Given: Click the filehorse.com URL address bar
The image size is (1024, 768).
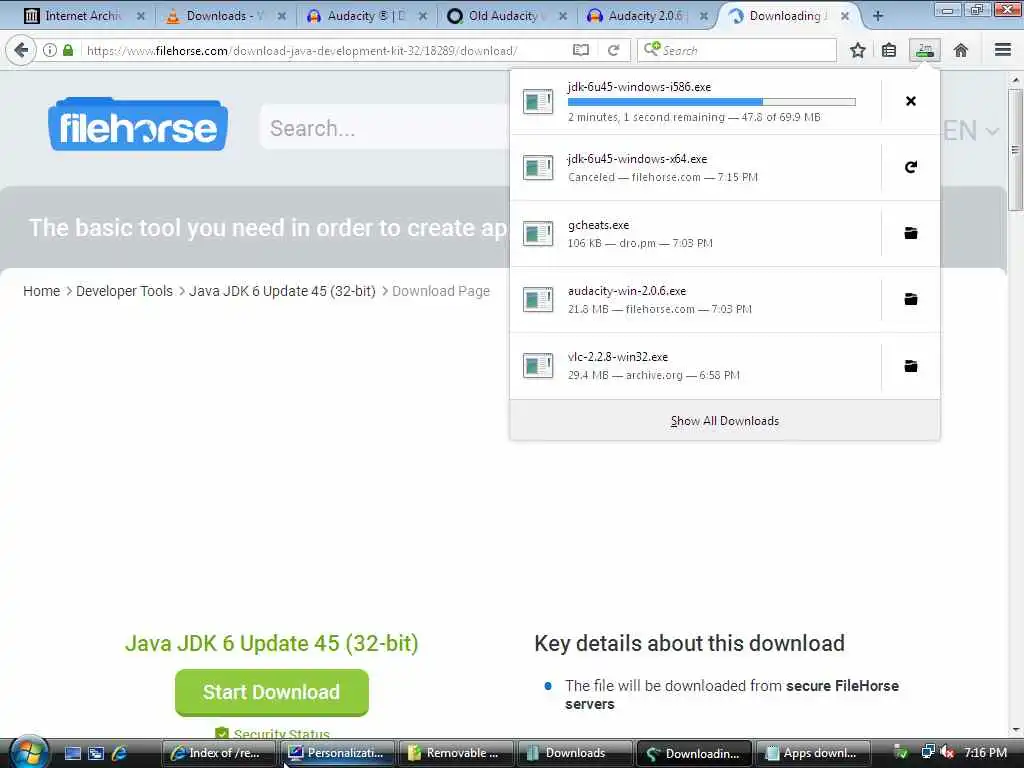Looking at the screenshot, I should click(x=325, y=50).
